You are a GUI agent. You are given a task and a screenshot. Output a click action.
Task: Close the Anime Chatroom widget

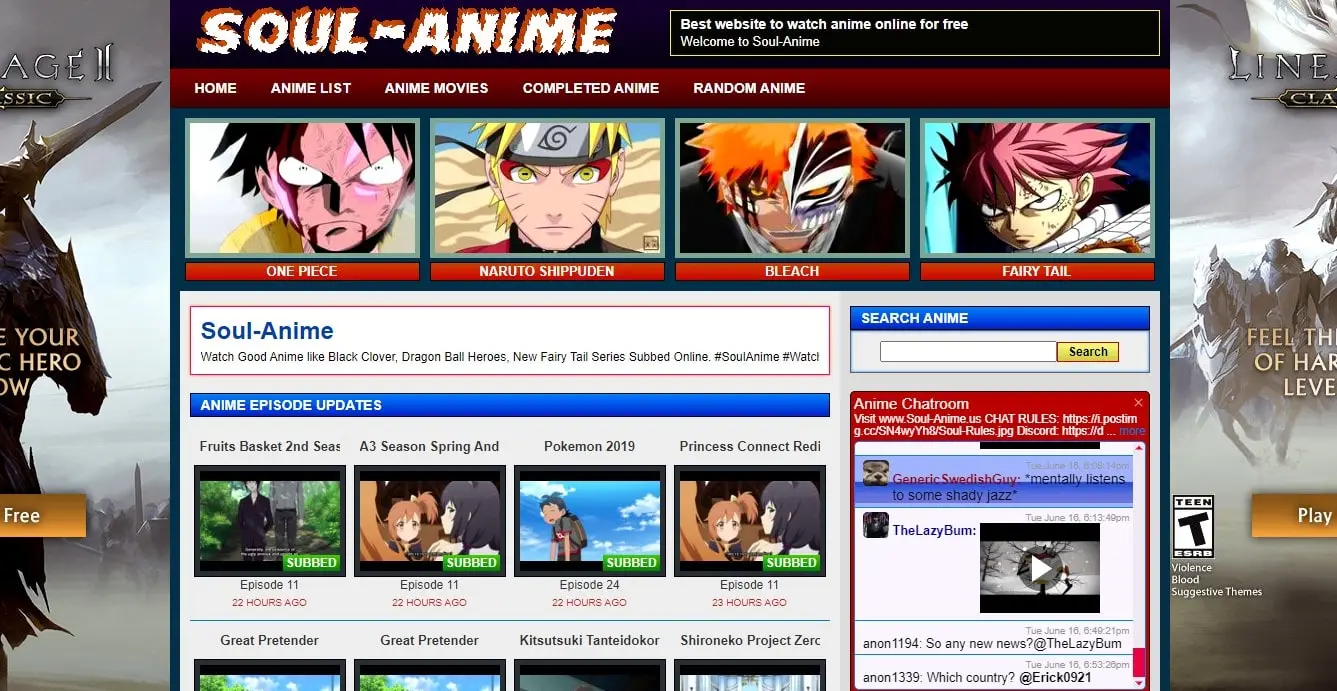tap(1138, 403)
